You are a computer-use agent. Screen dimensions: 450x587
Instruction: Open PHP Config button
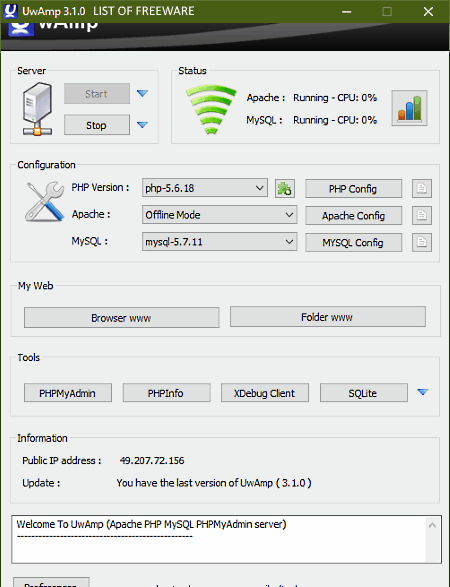353,189
